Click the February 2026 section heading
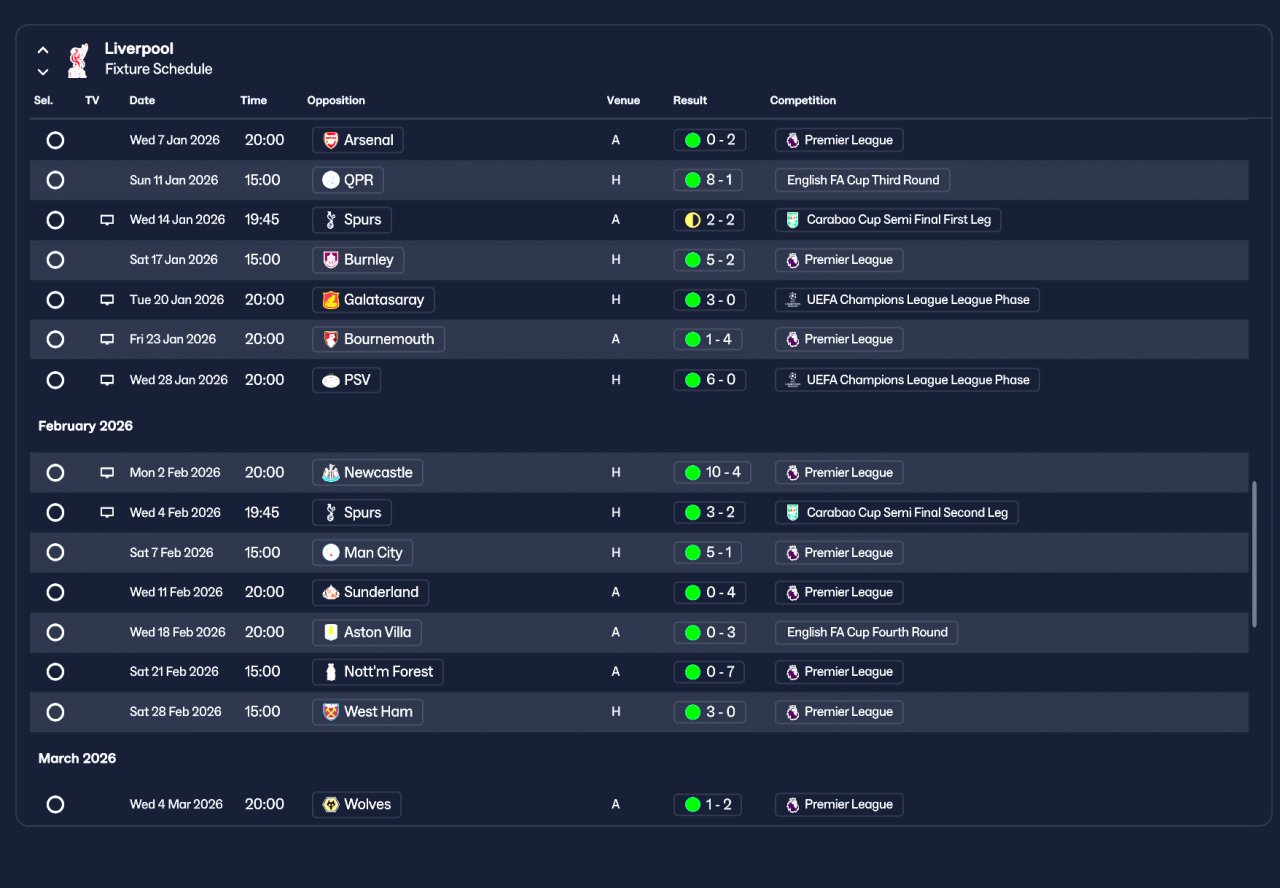Viewport: 1280px width, 888px height. [85, 426]
